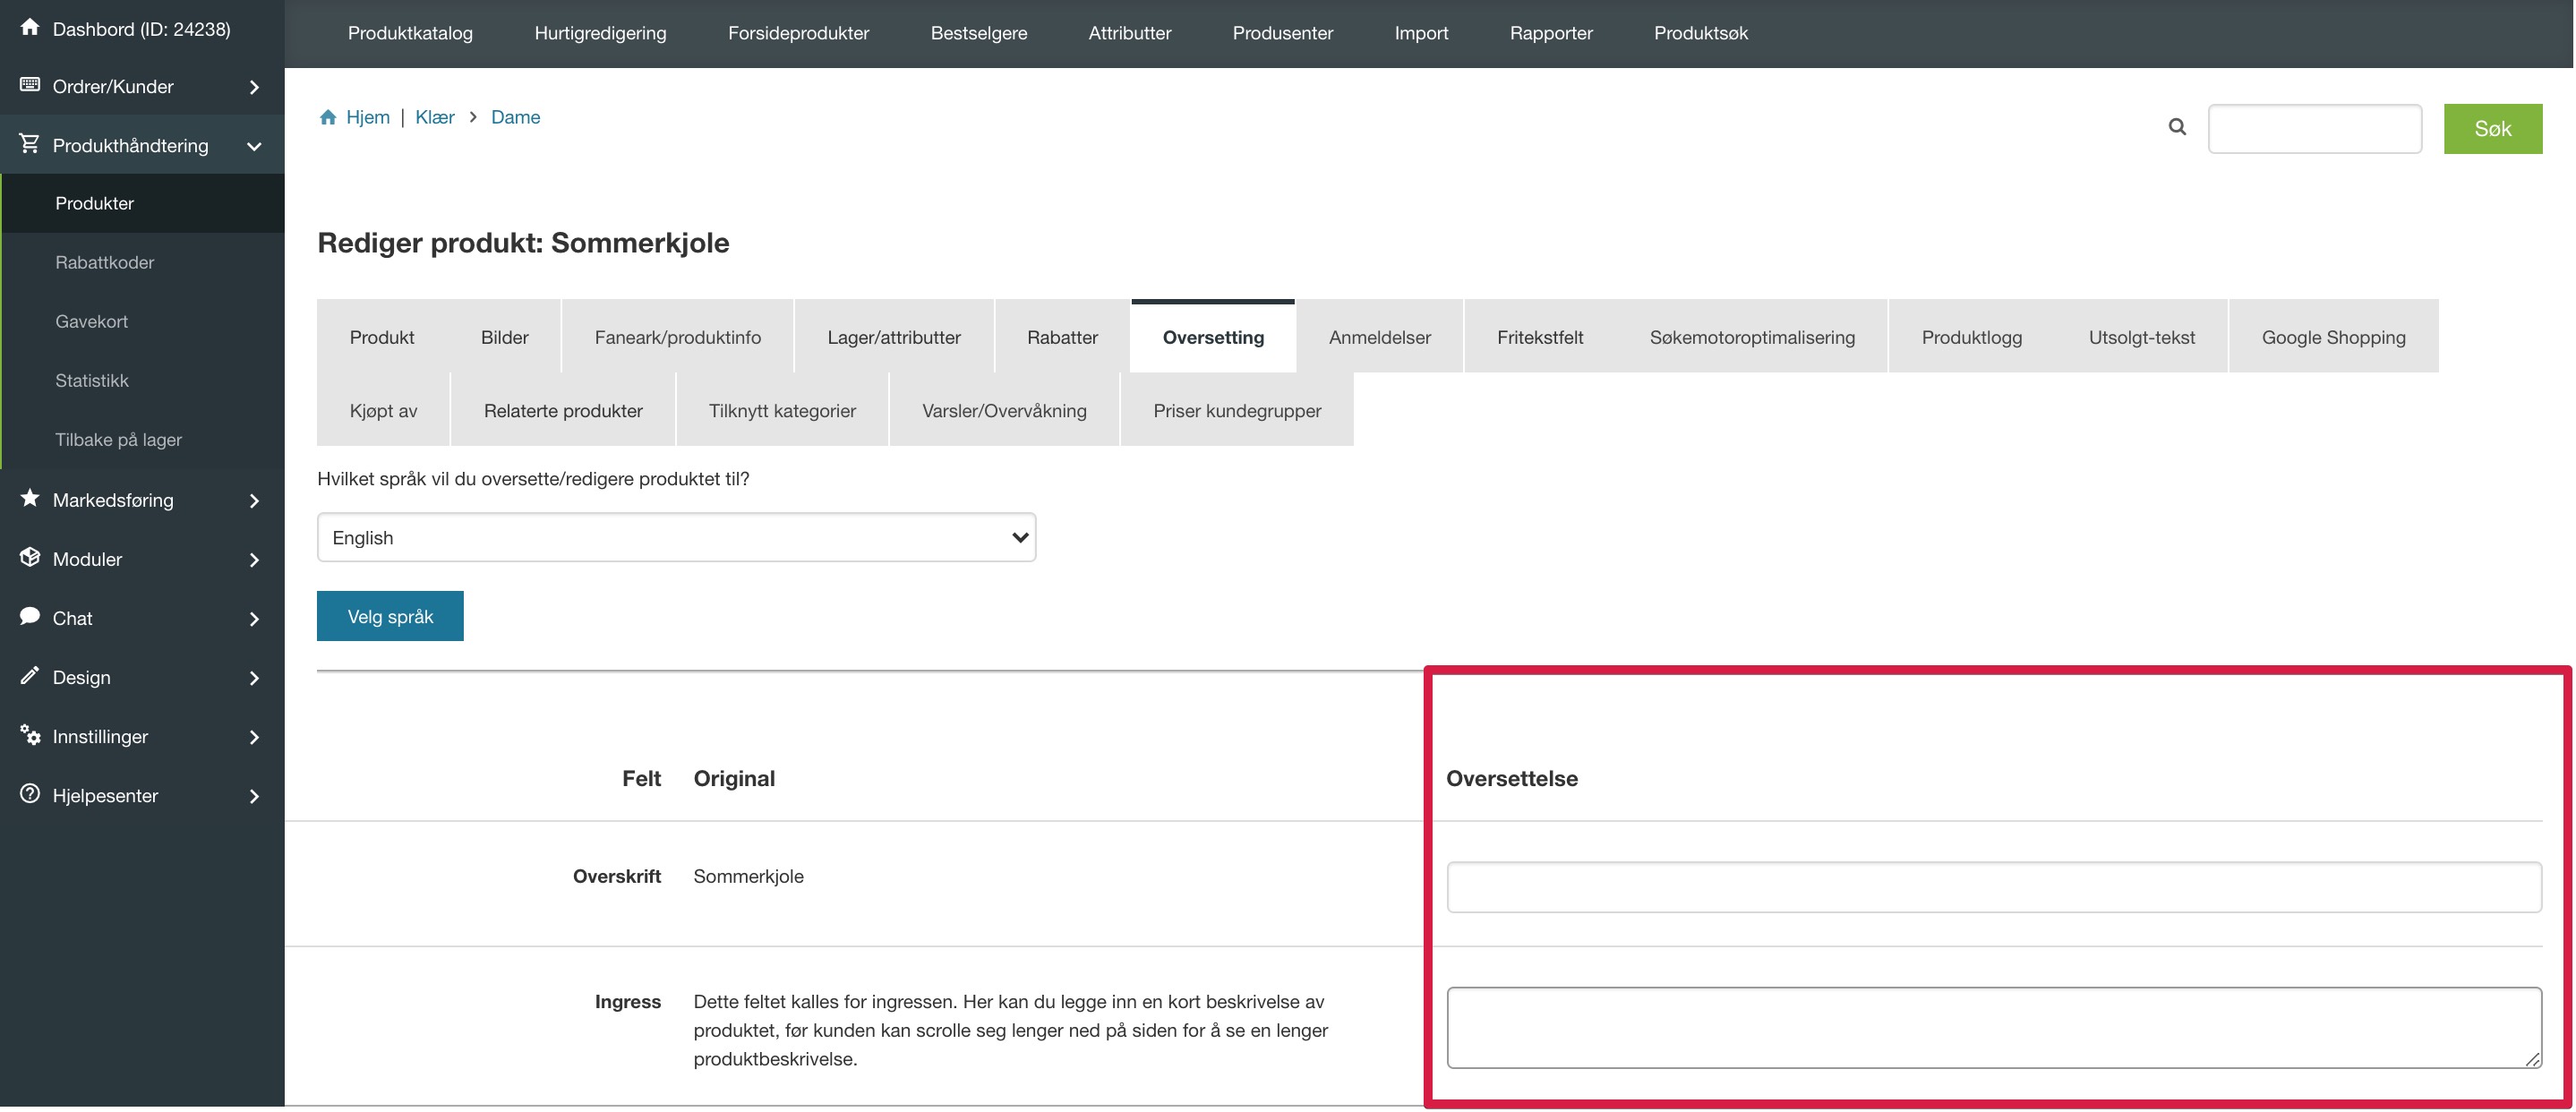Click the Dashbord home icon
The image size is (2576, 1112).
tap(30, 28)
